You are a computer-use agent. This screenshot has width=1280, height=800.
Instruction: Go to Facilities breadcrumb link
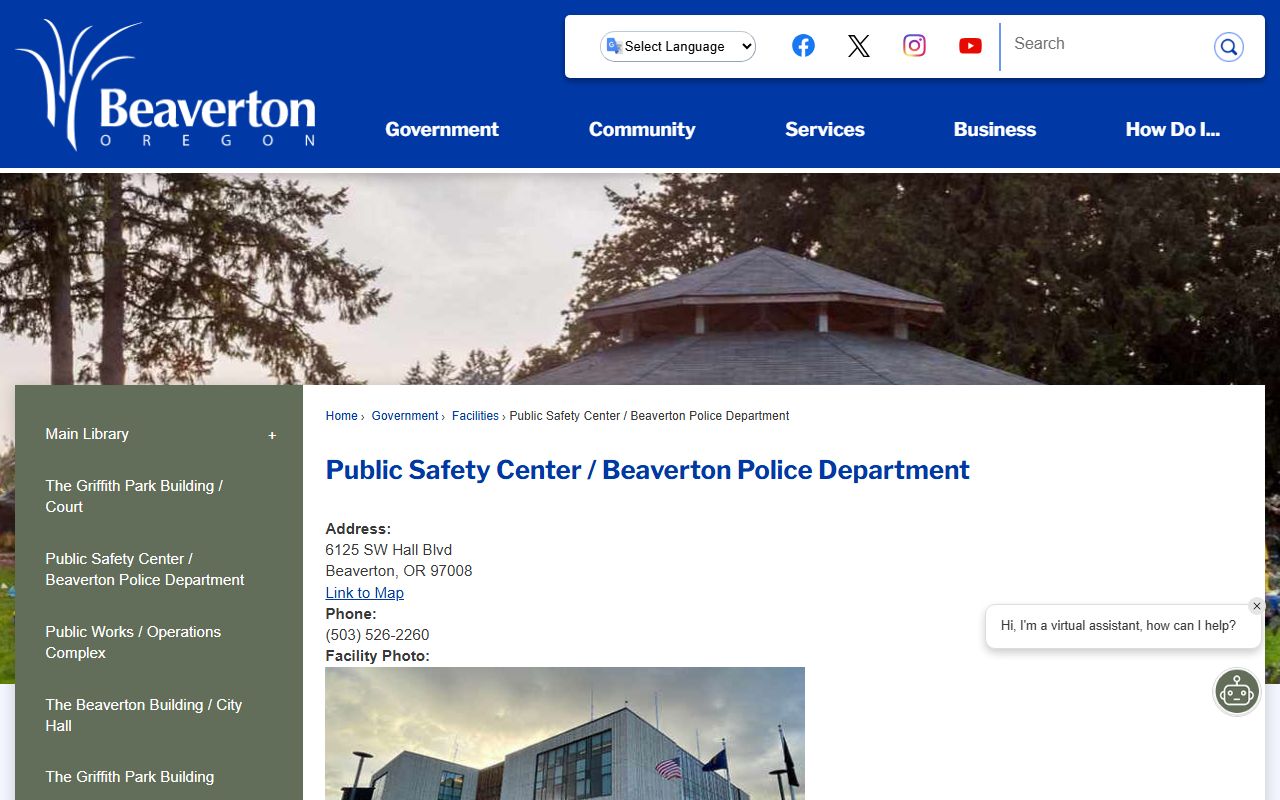tap(475, 416)
